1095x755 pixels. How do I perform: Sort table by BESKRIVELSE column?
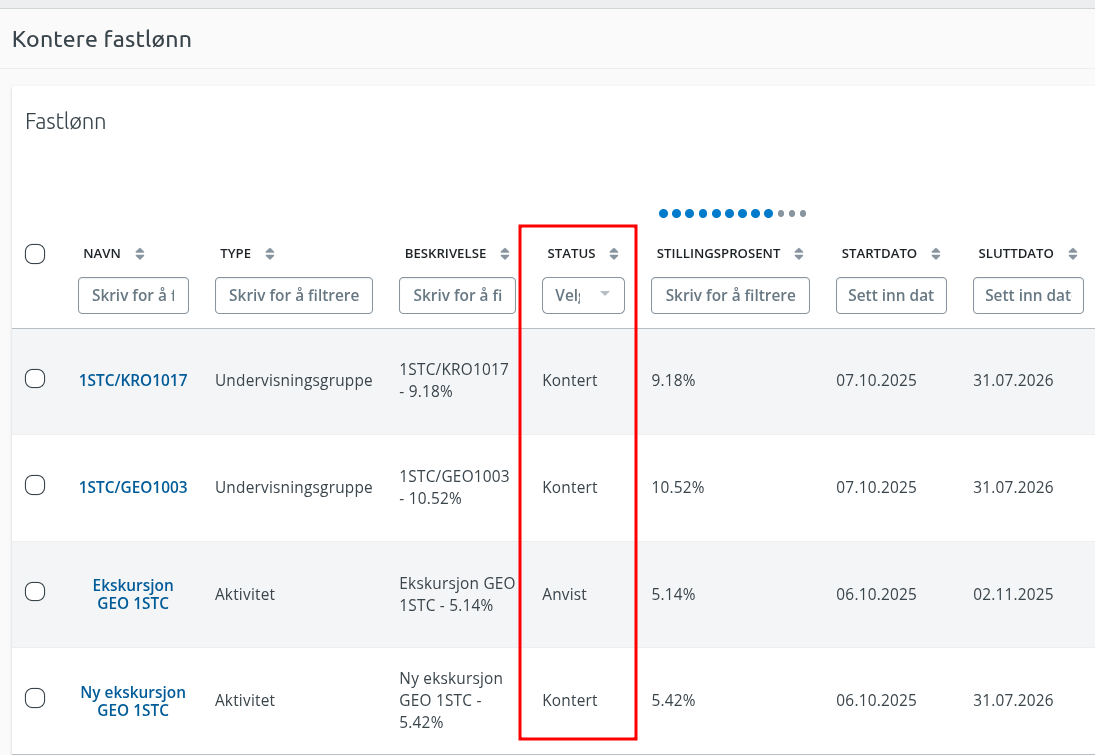point(505,254)
